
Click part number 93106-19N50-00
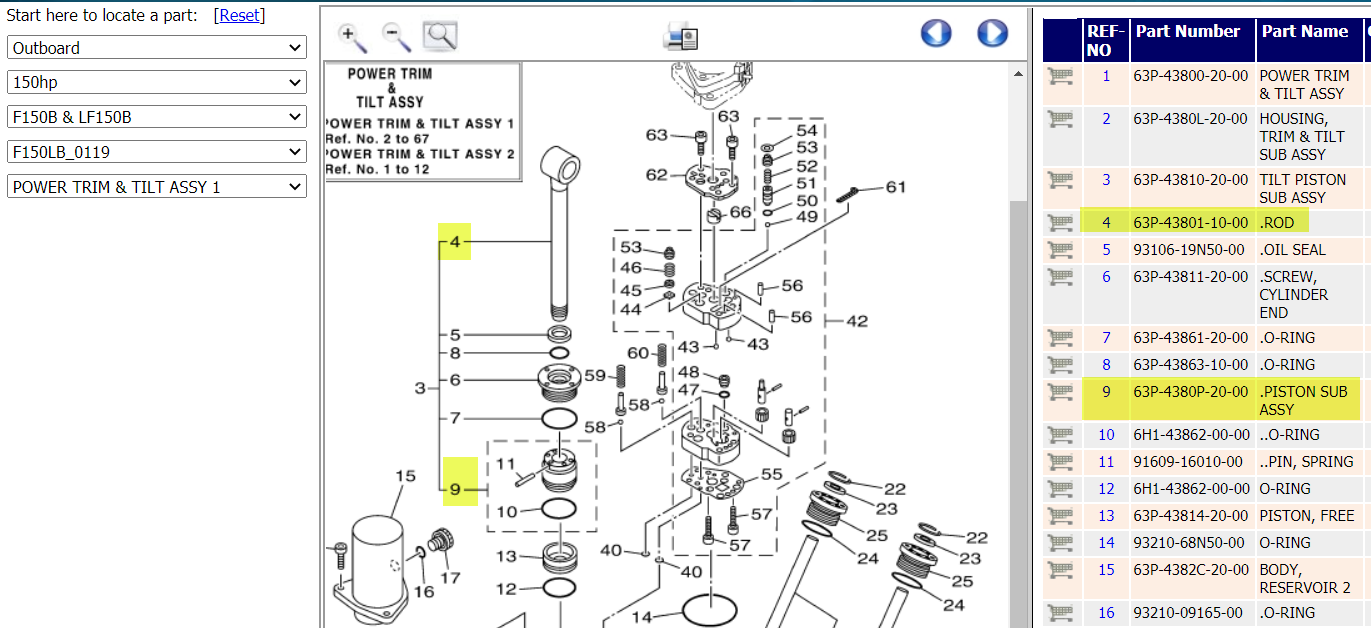point(1189,250)
